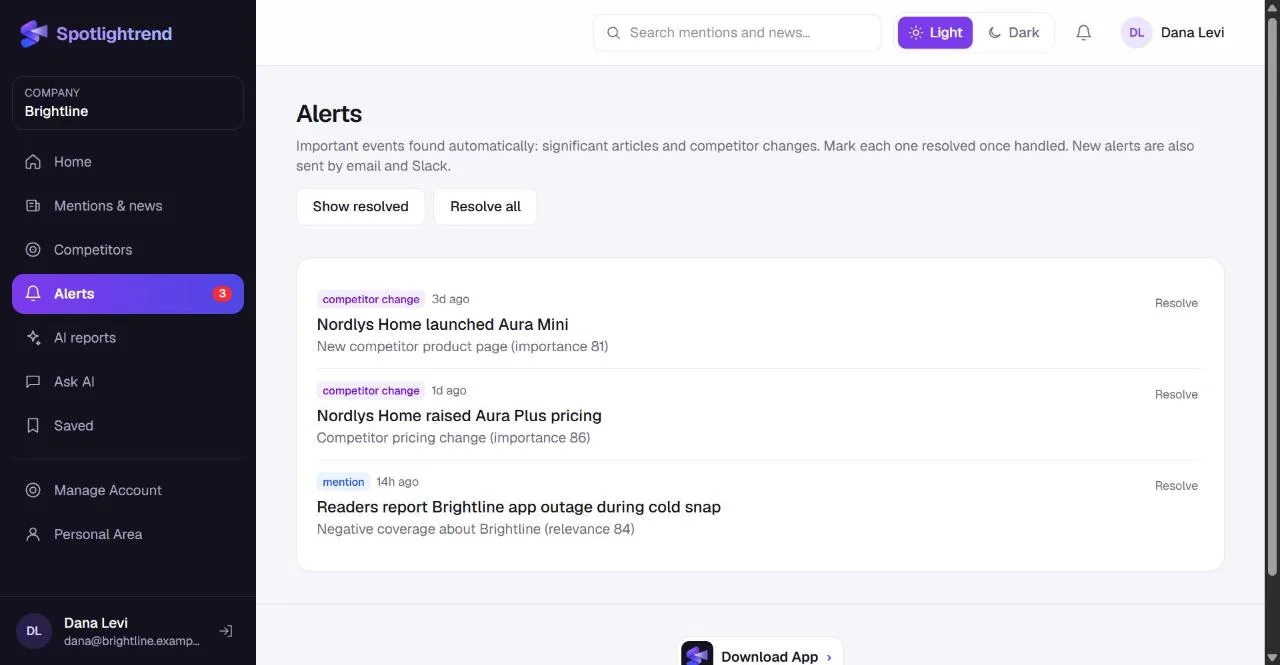Focus the Search mentions and news field

737,33
